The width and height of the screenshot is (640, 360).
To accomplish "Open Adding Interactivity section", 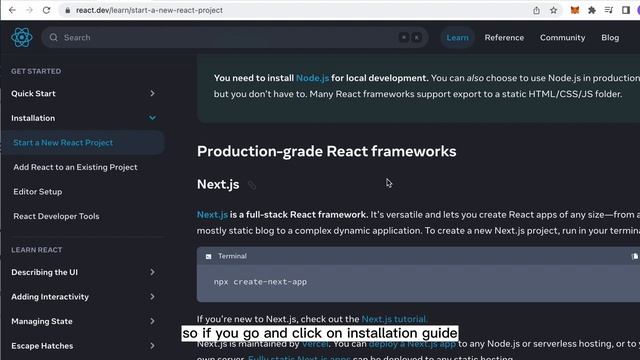I will click(x=50, y=297).
